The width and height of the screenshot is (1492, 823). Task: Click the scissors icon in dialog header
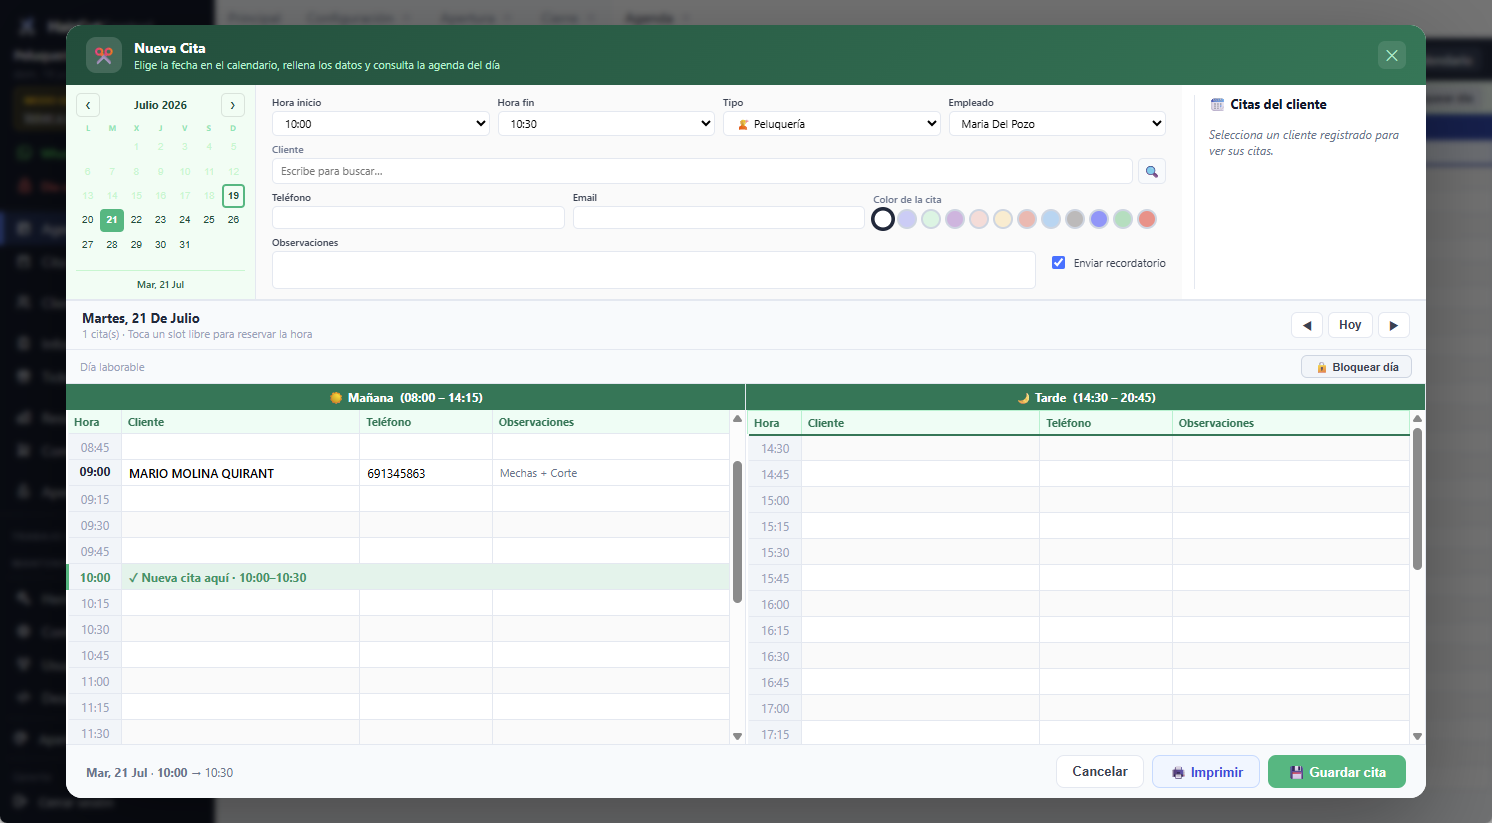click(104, 55)
